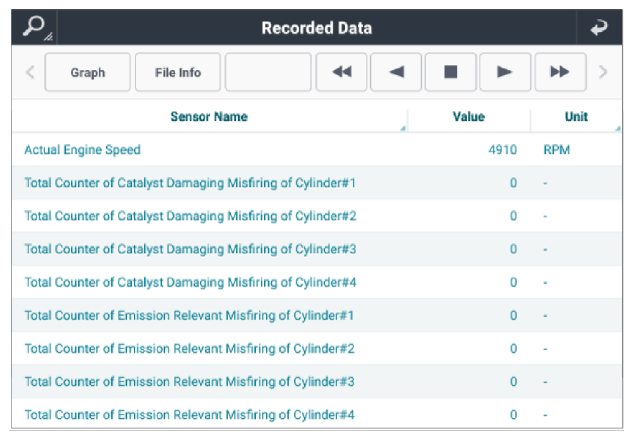Click the Value column header
This screenshot has width=633, height=440.
(468, 117)
